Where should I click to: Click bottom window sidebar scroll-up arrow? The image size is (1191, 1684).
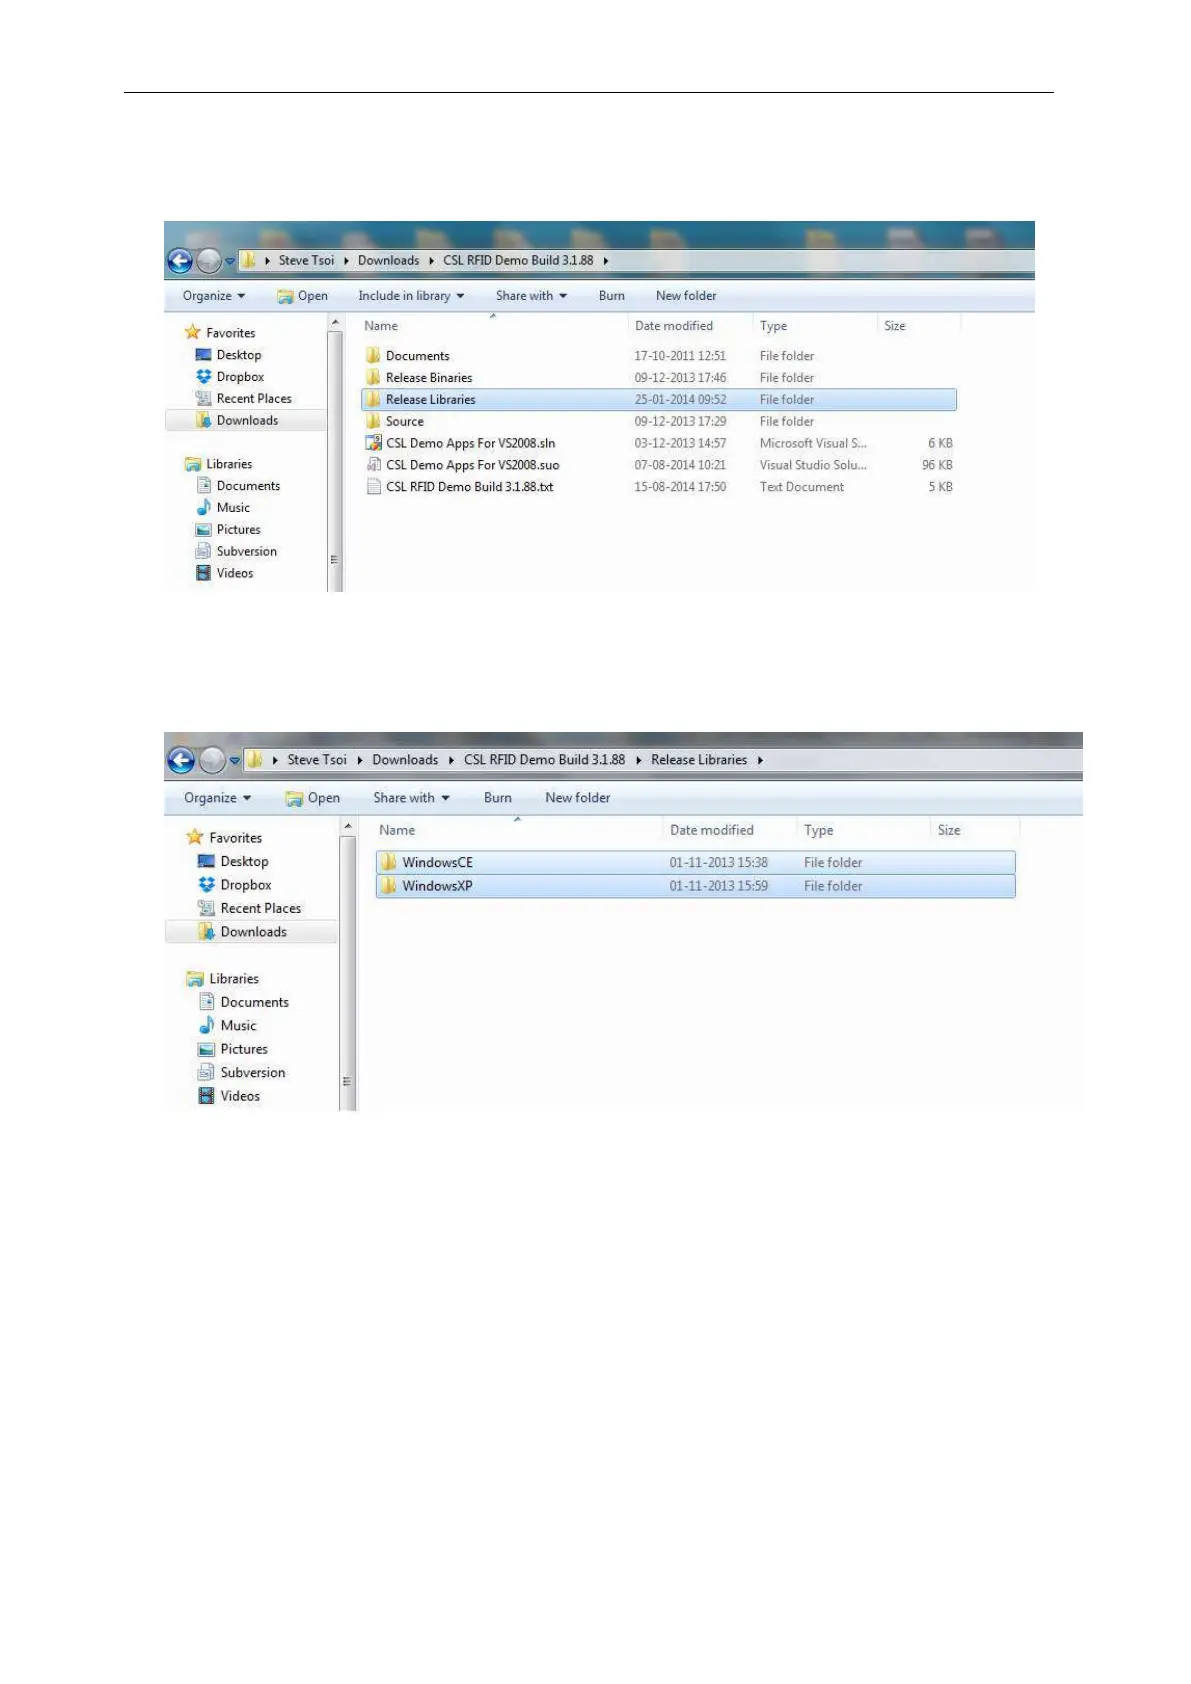[348, 827]
